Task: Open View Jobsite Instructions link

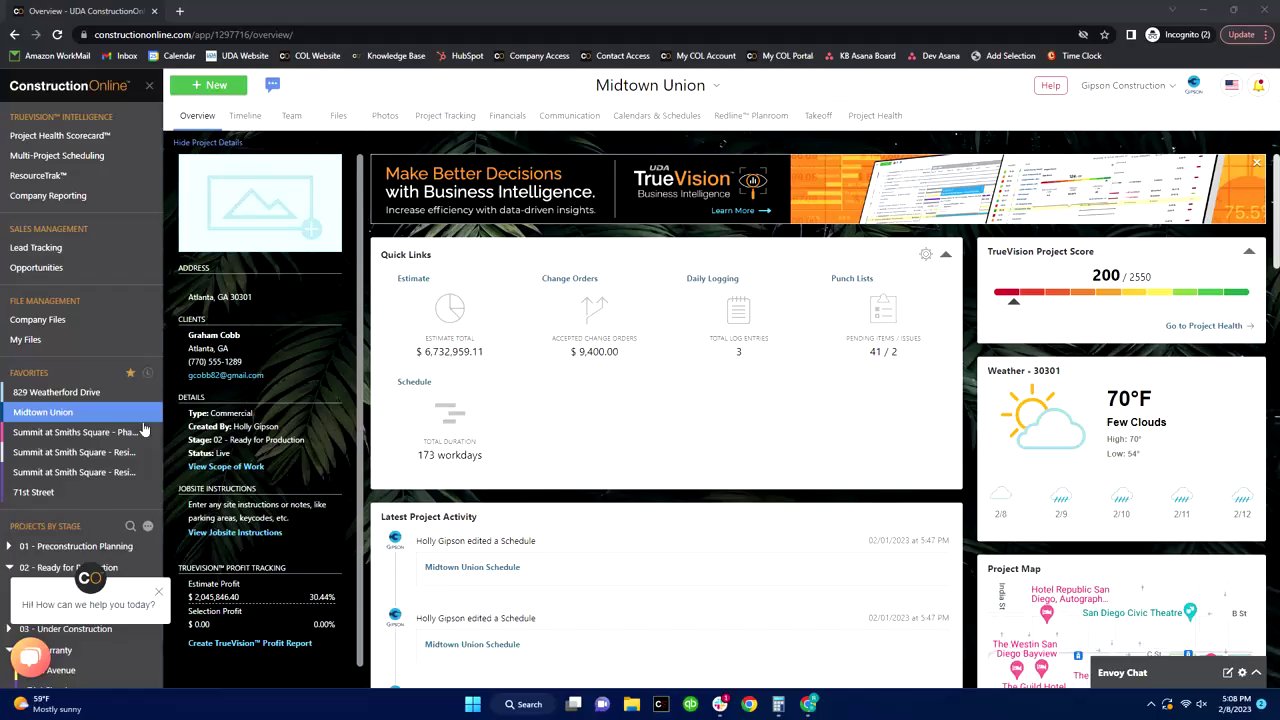Action: (x=235, y=532)
